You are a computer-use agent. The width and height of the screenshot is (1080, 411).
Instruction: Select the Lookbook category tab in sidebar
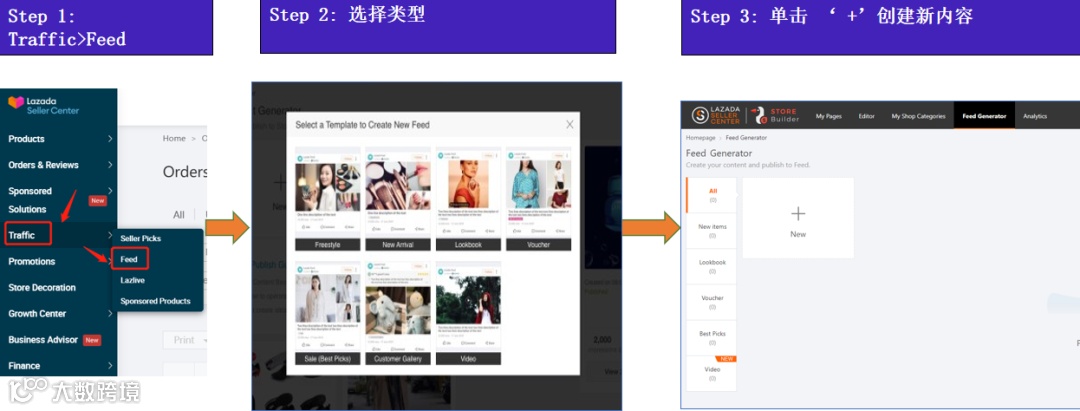click(x=712, y=266)
